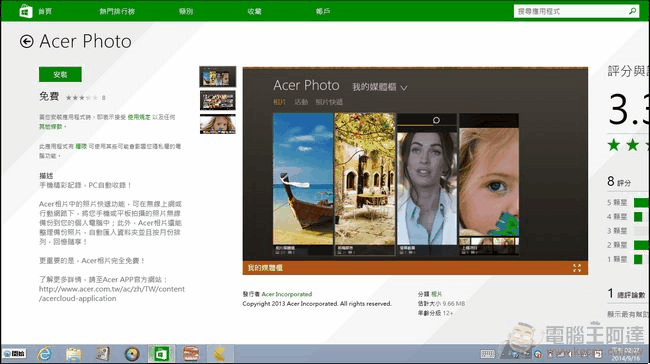The height and width of the screenshot is (364, 650).
Task: Click the 5 顆星 rating bar
Action: [641, 203]
